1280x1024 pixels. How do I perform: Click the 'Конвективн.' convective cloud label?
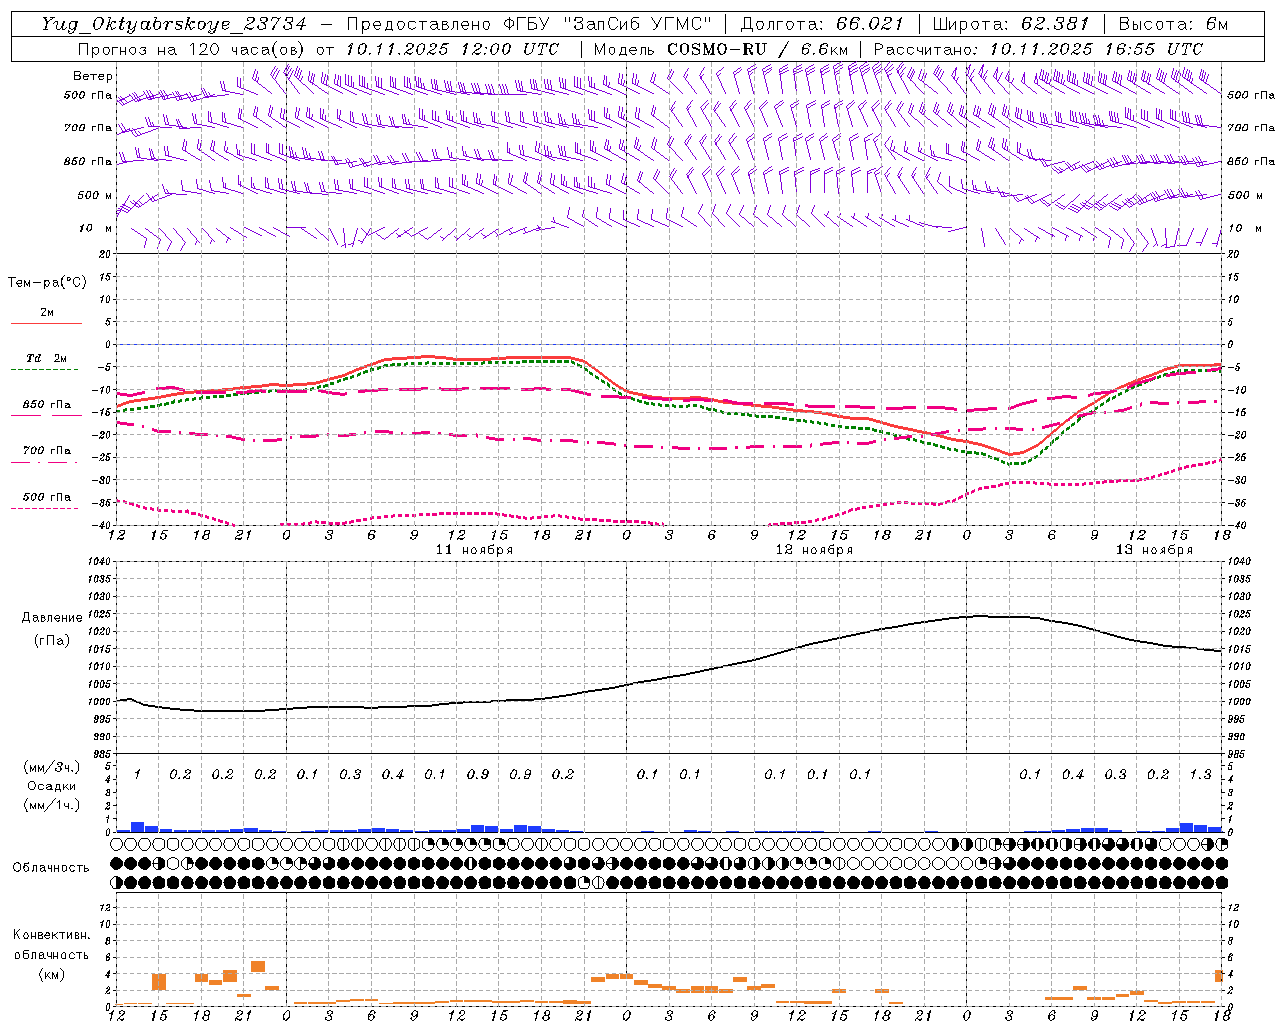pyautogui.click(x=52, y=935)
